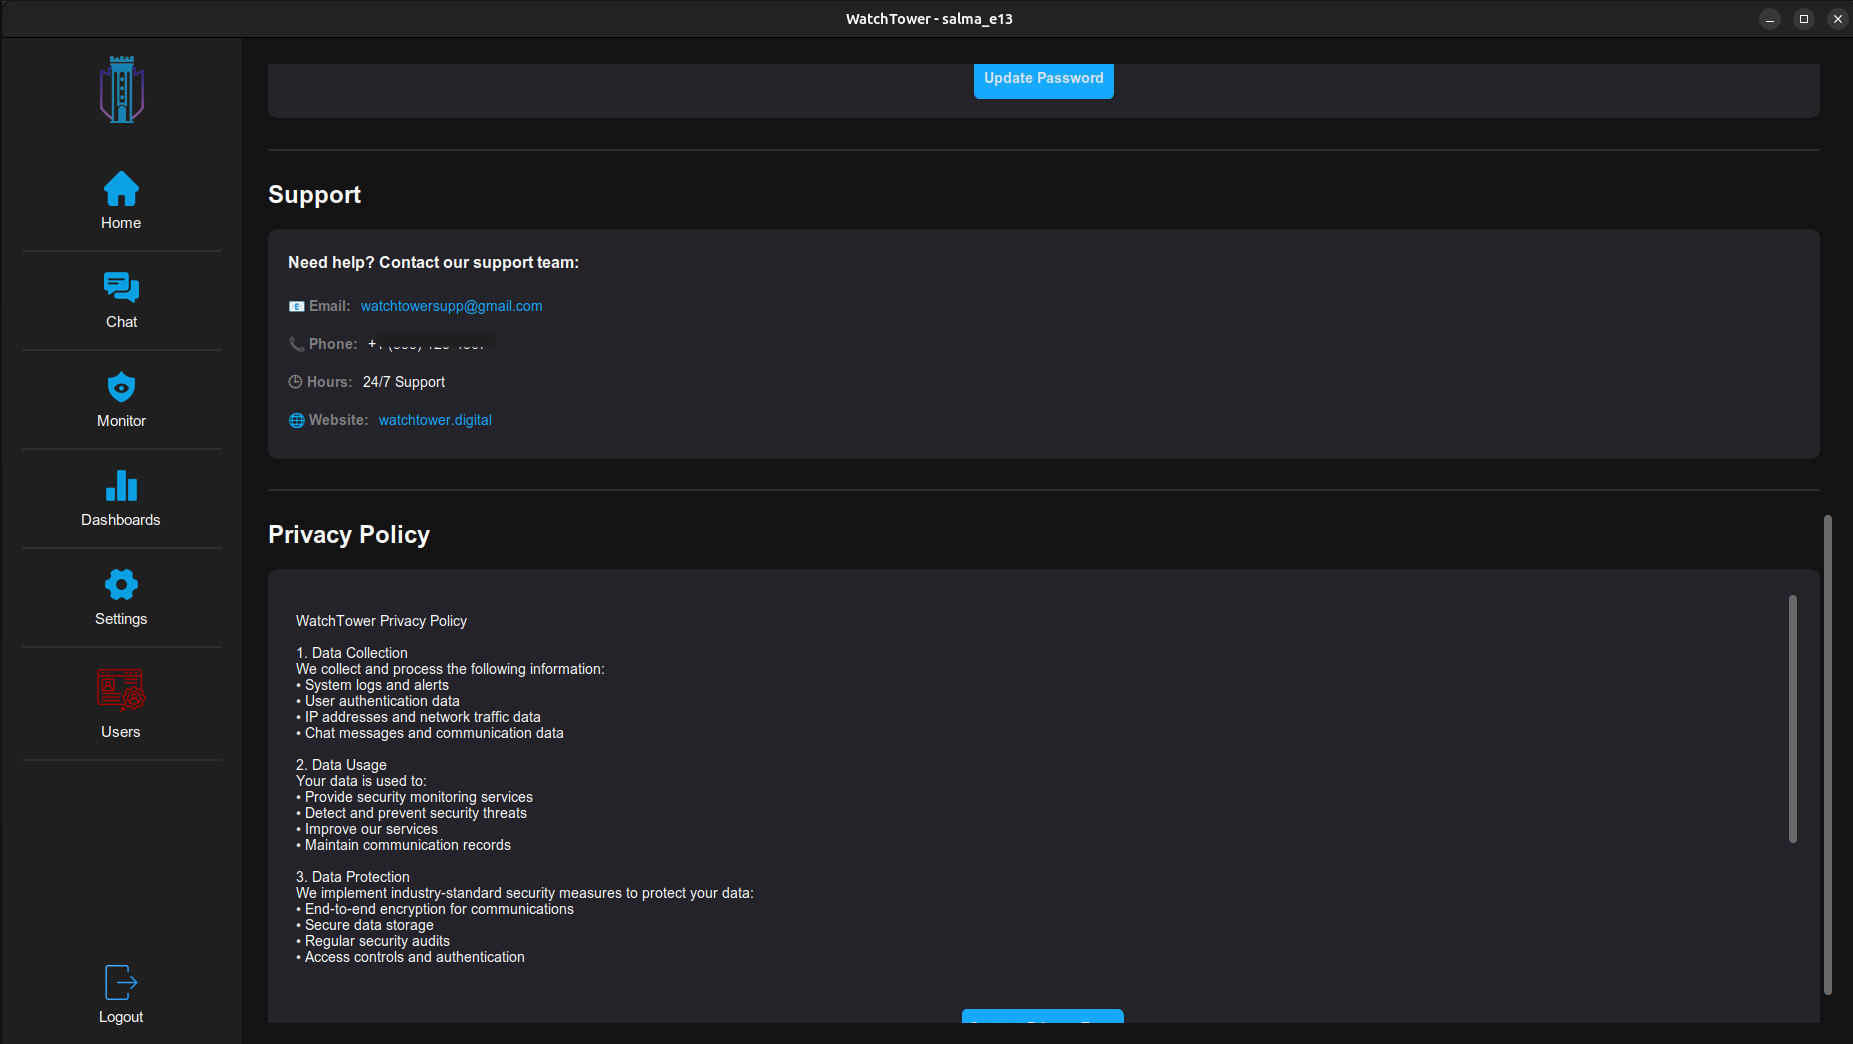1853x1044 pixels.
Task: Open the Monitor shield icon
Action: tap(121, 386)
